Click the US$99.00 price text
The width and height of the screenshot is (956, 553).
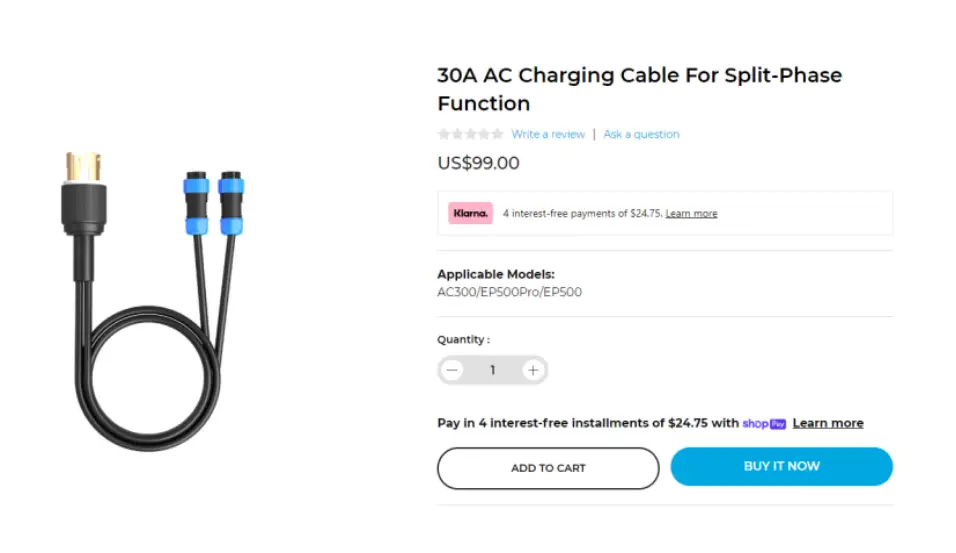(x=478, y=163)
